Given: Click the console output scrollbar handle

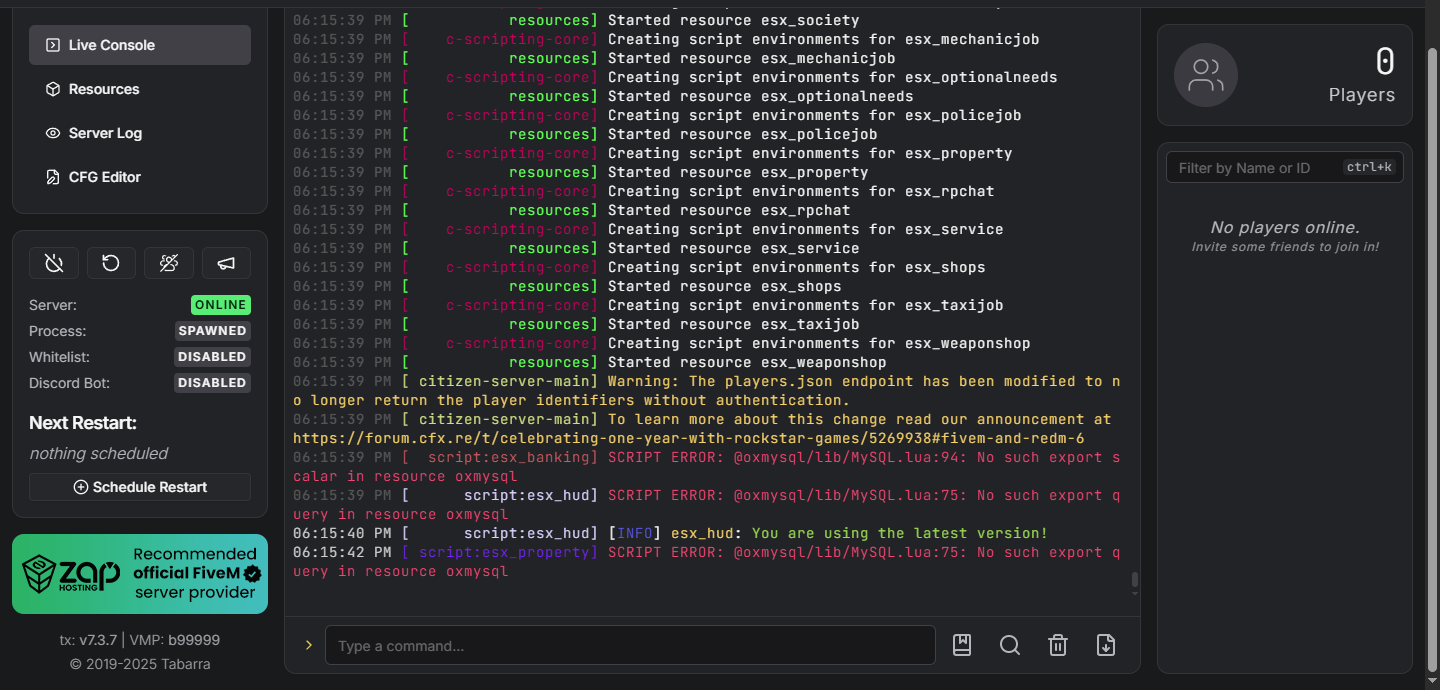Looking at the screenshot, I should (1134, 580).
